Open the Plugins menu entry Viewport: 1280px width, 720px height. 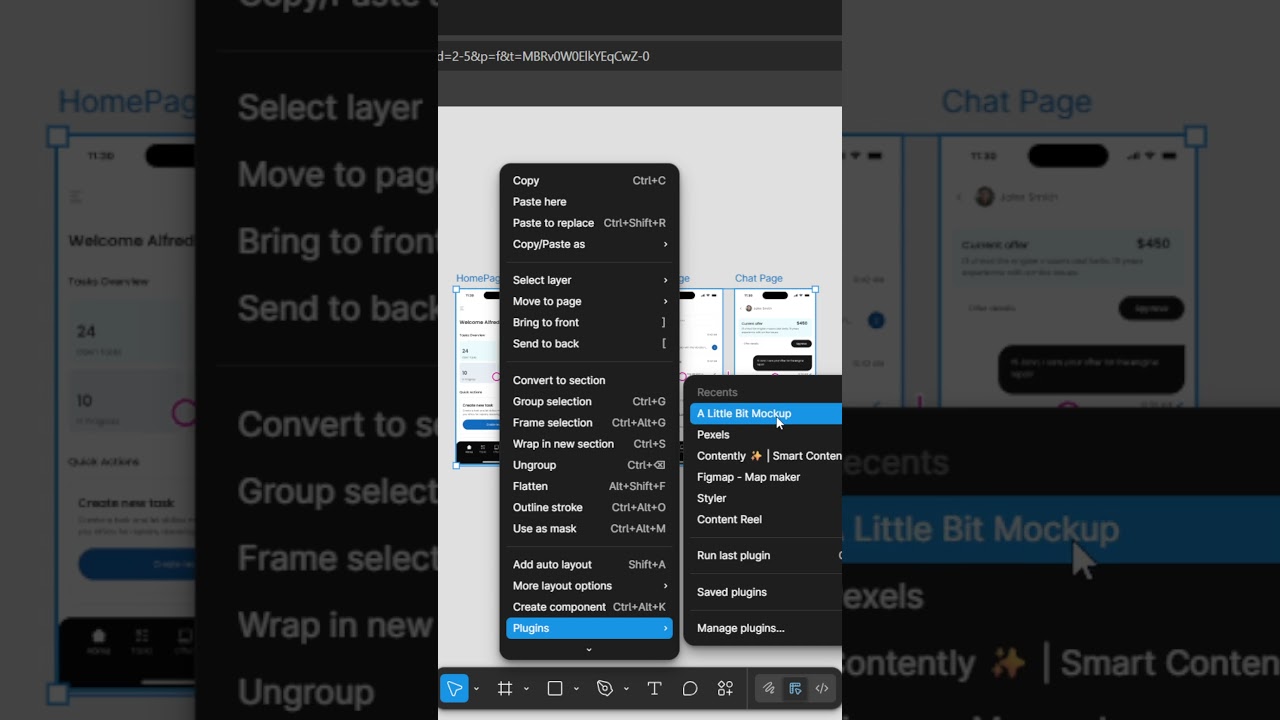(589, 628)
